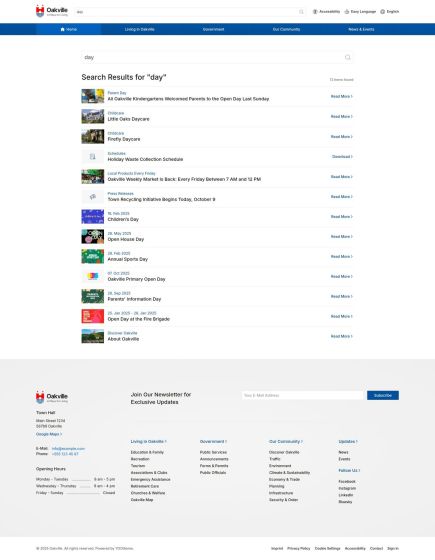Open the Instagram link in the footer

pyautogui.click(x=347, y=488)
